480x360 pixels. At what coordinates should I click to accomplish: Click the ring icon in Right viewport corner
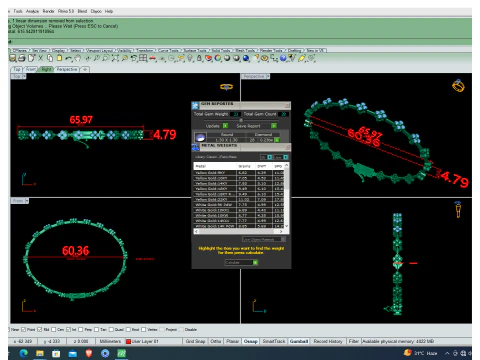(458, 209)
